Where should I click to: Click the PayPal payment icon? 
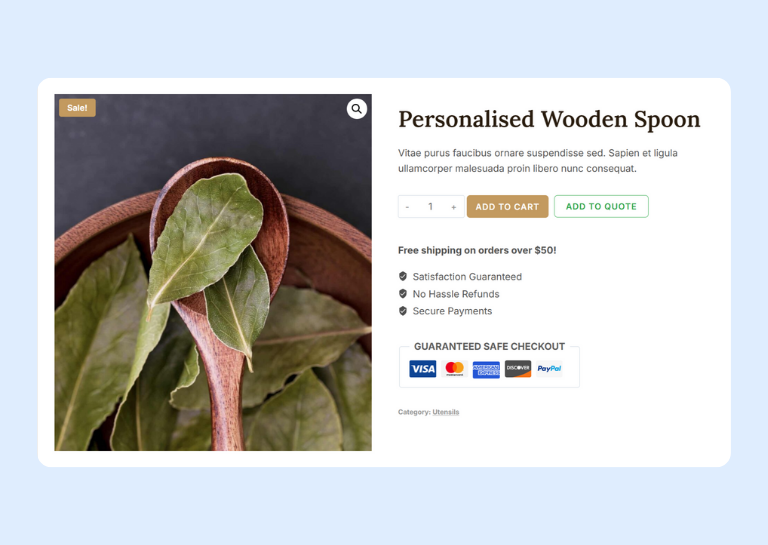click(x=549, y=369)
